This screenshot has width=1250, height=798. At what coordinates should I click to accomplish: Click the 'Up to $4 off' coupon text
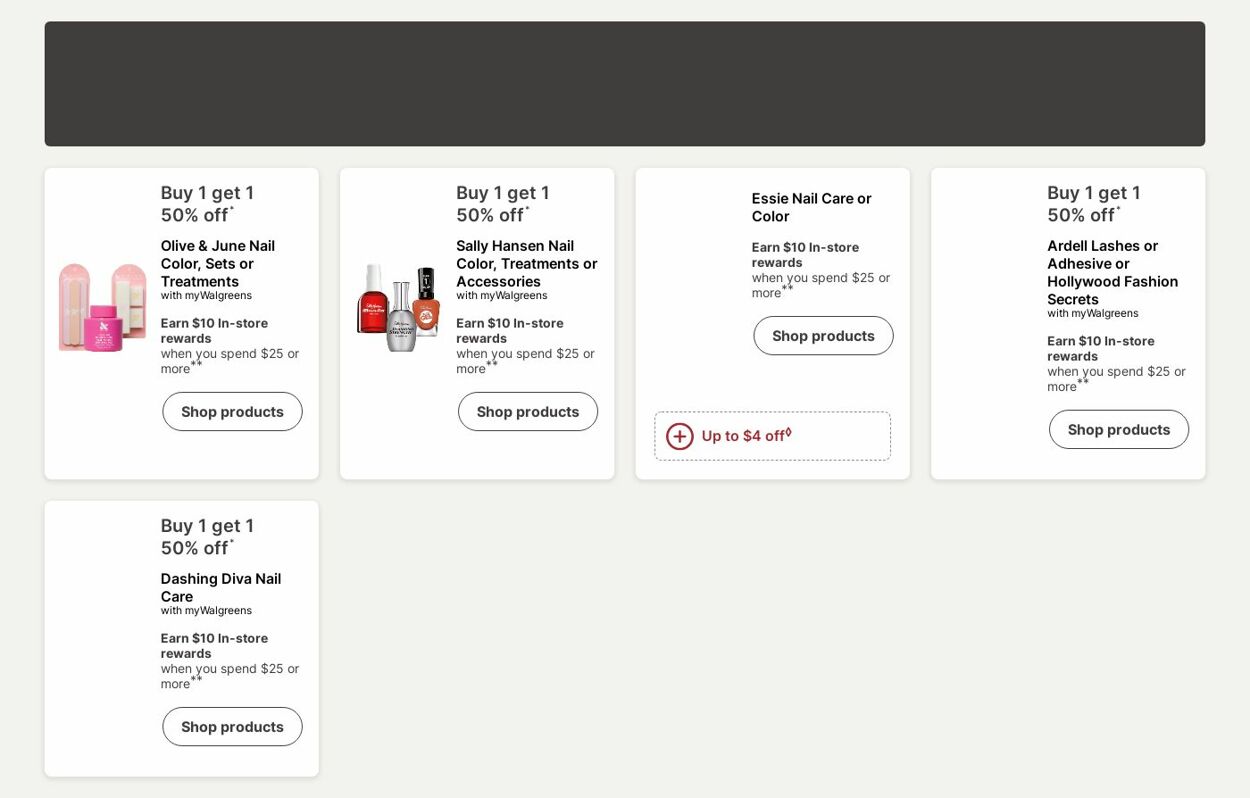(x=746, y=436)
